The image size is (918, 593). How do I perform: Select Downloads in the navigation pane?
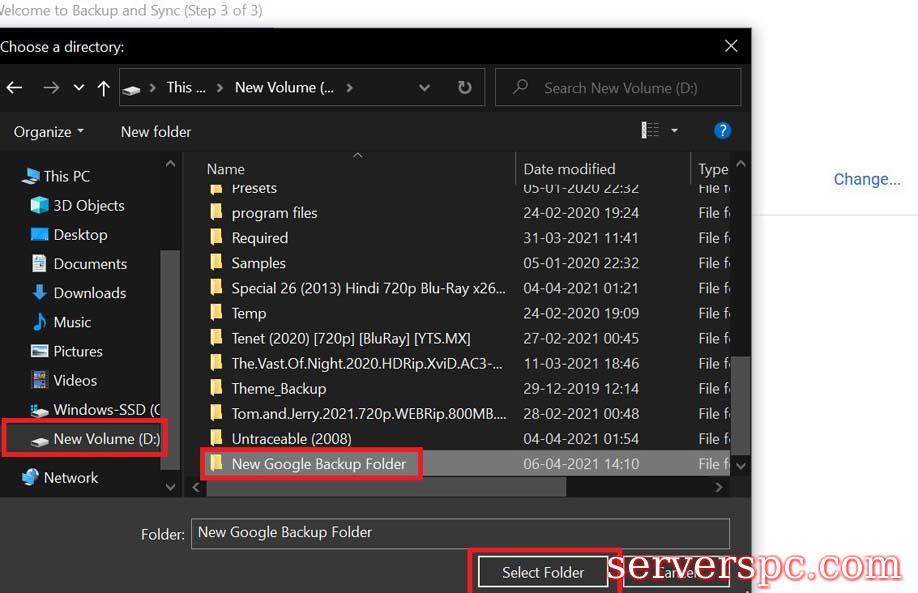point(89,293)
